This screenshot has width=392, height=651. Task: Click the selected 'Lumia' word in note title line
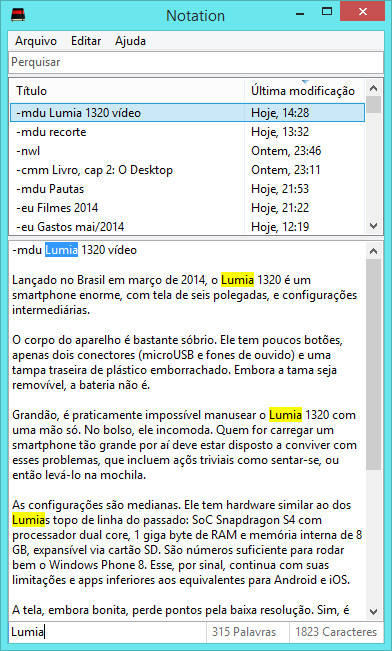point(61,250)
